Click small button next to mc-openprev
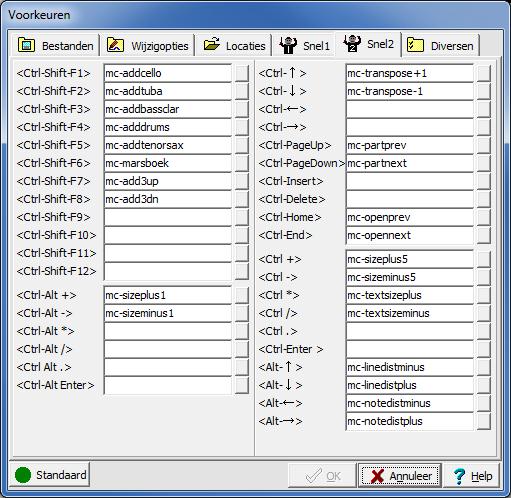The height and width of the screenshot is (498, 511). point(484,217)
